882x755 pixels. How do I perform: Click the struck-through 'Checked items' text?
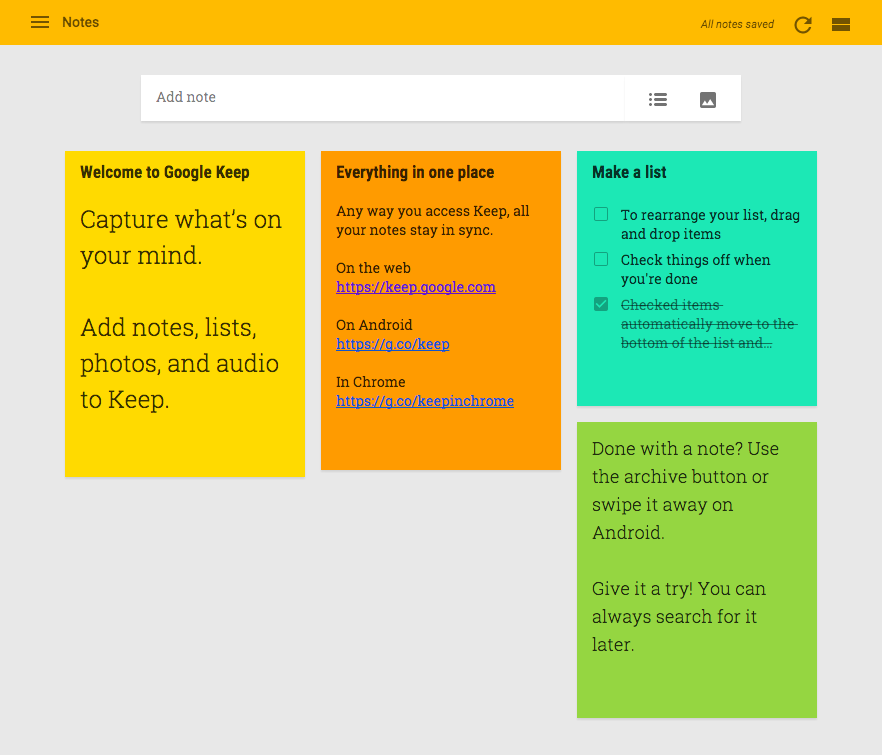coord(709,324)
